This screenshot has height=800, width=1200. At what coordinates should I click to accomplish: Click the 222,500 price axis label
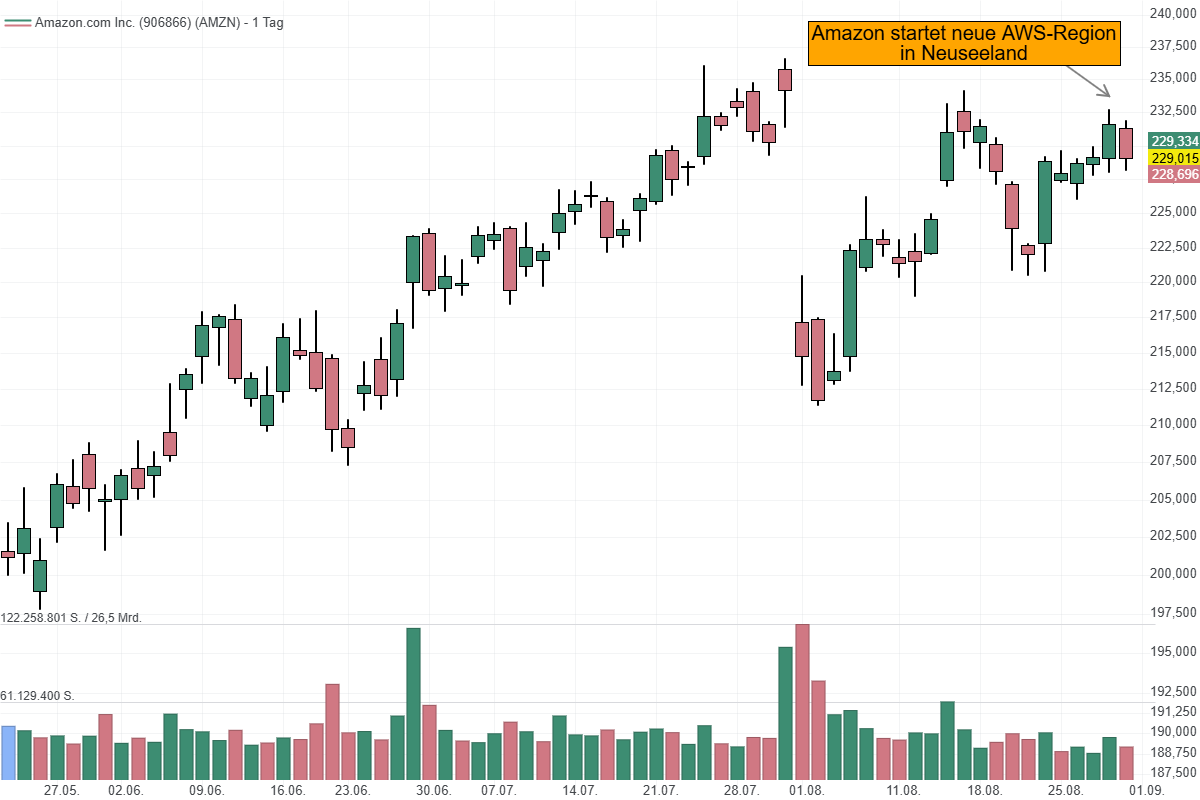click(1174, 246)
